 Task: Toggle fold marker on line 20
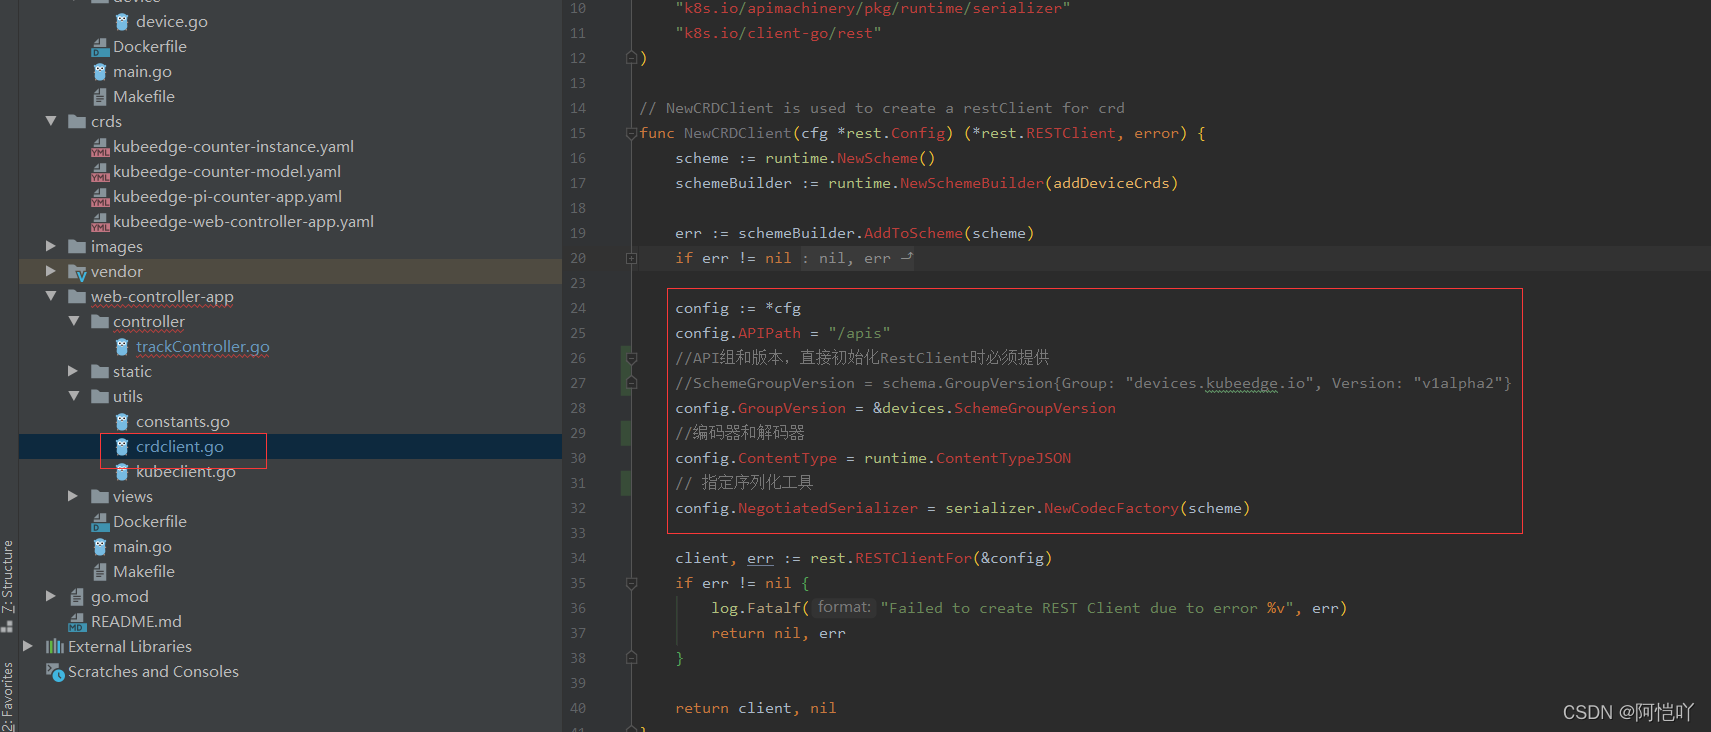pos(631,258)
